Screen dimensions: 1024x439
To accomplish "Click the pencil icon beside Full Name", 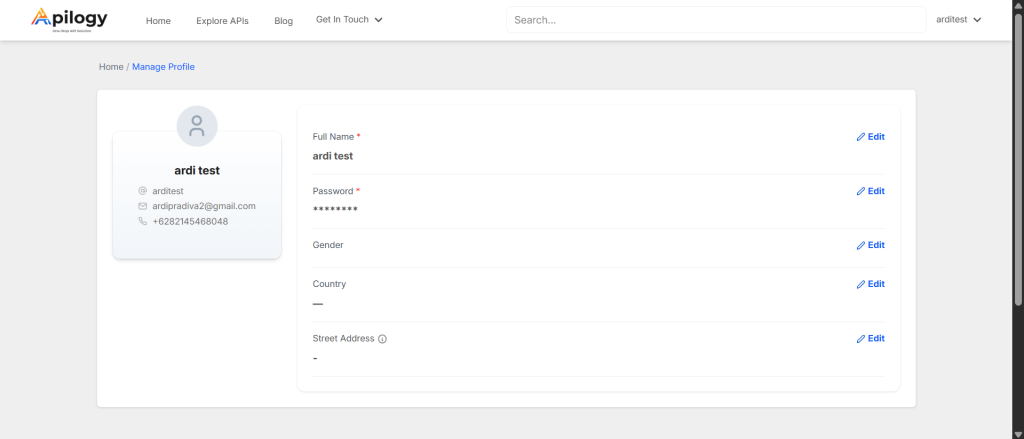I will coord(861,137).
